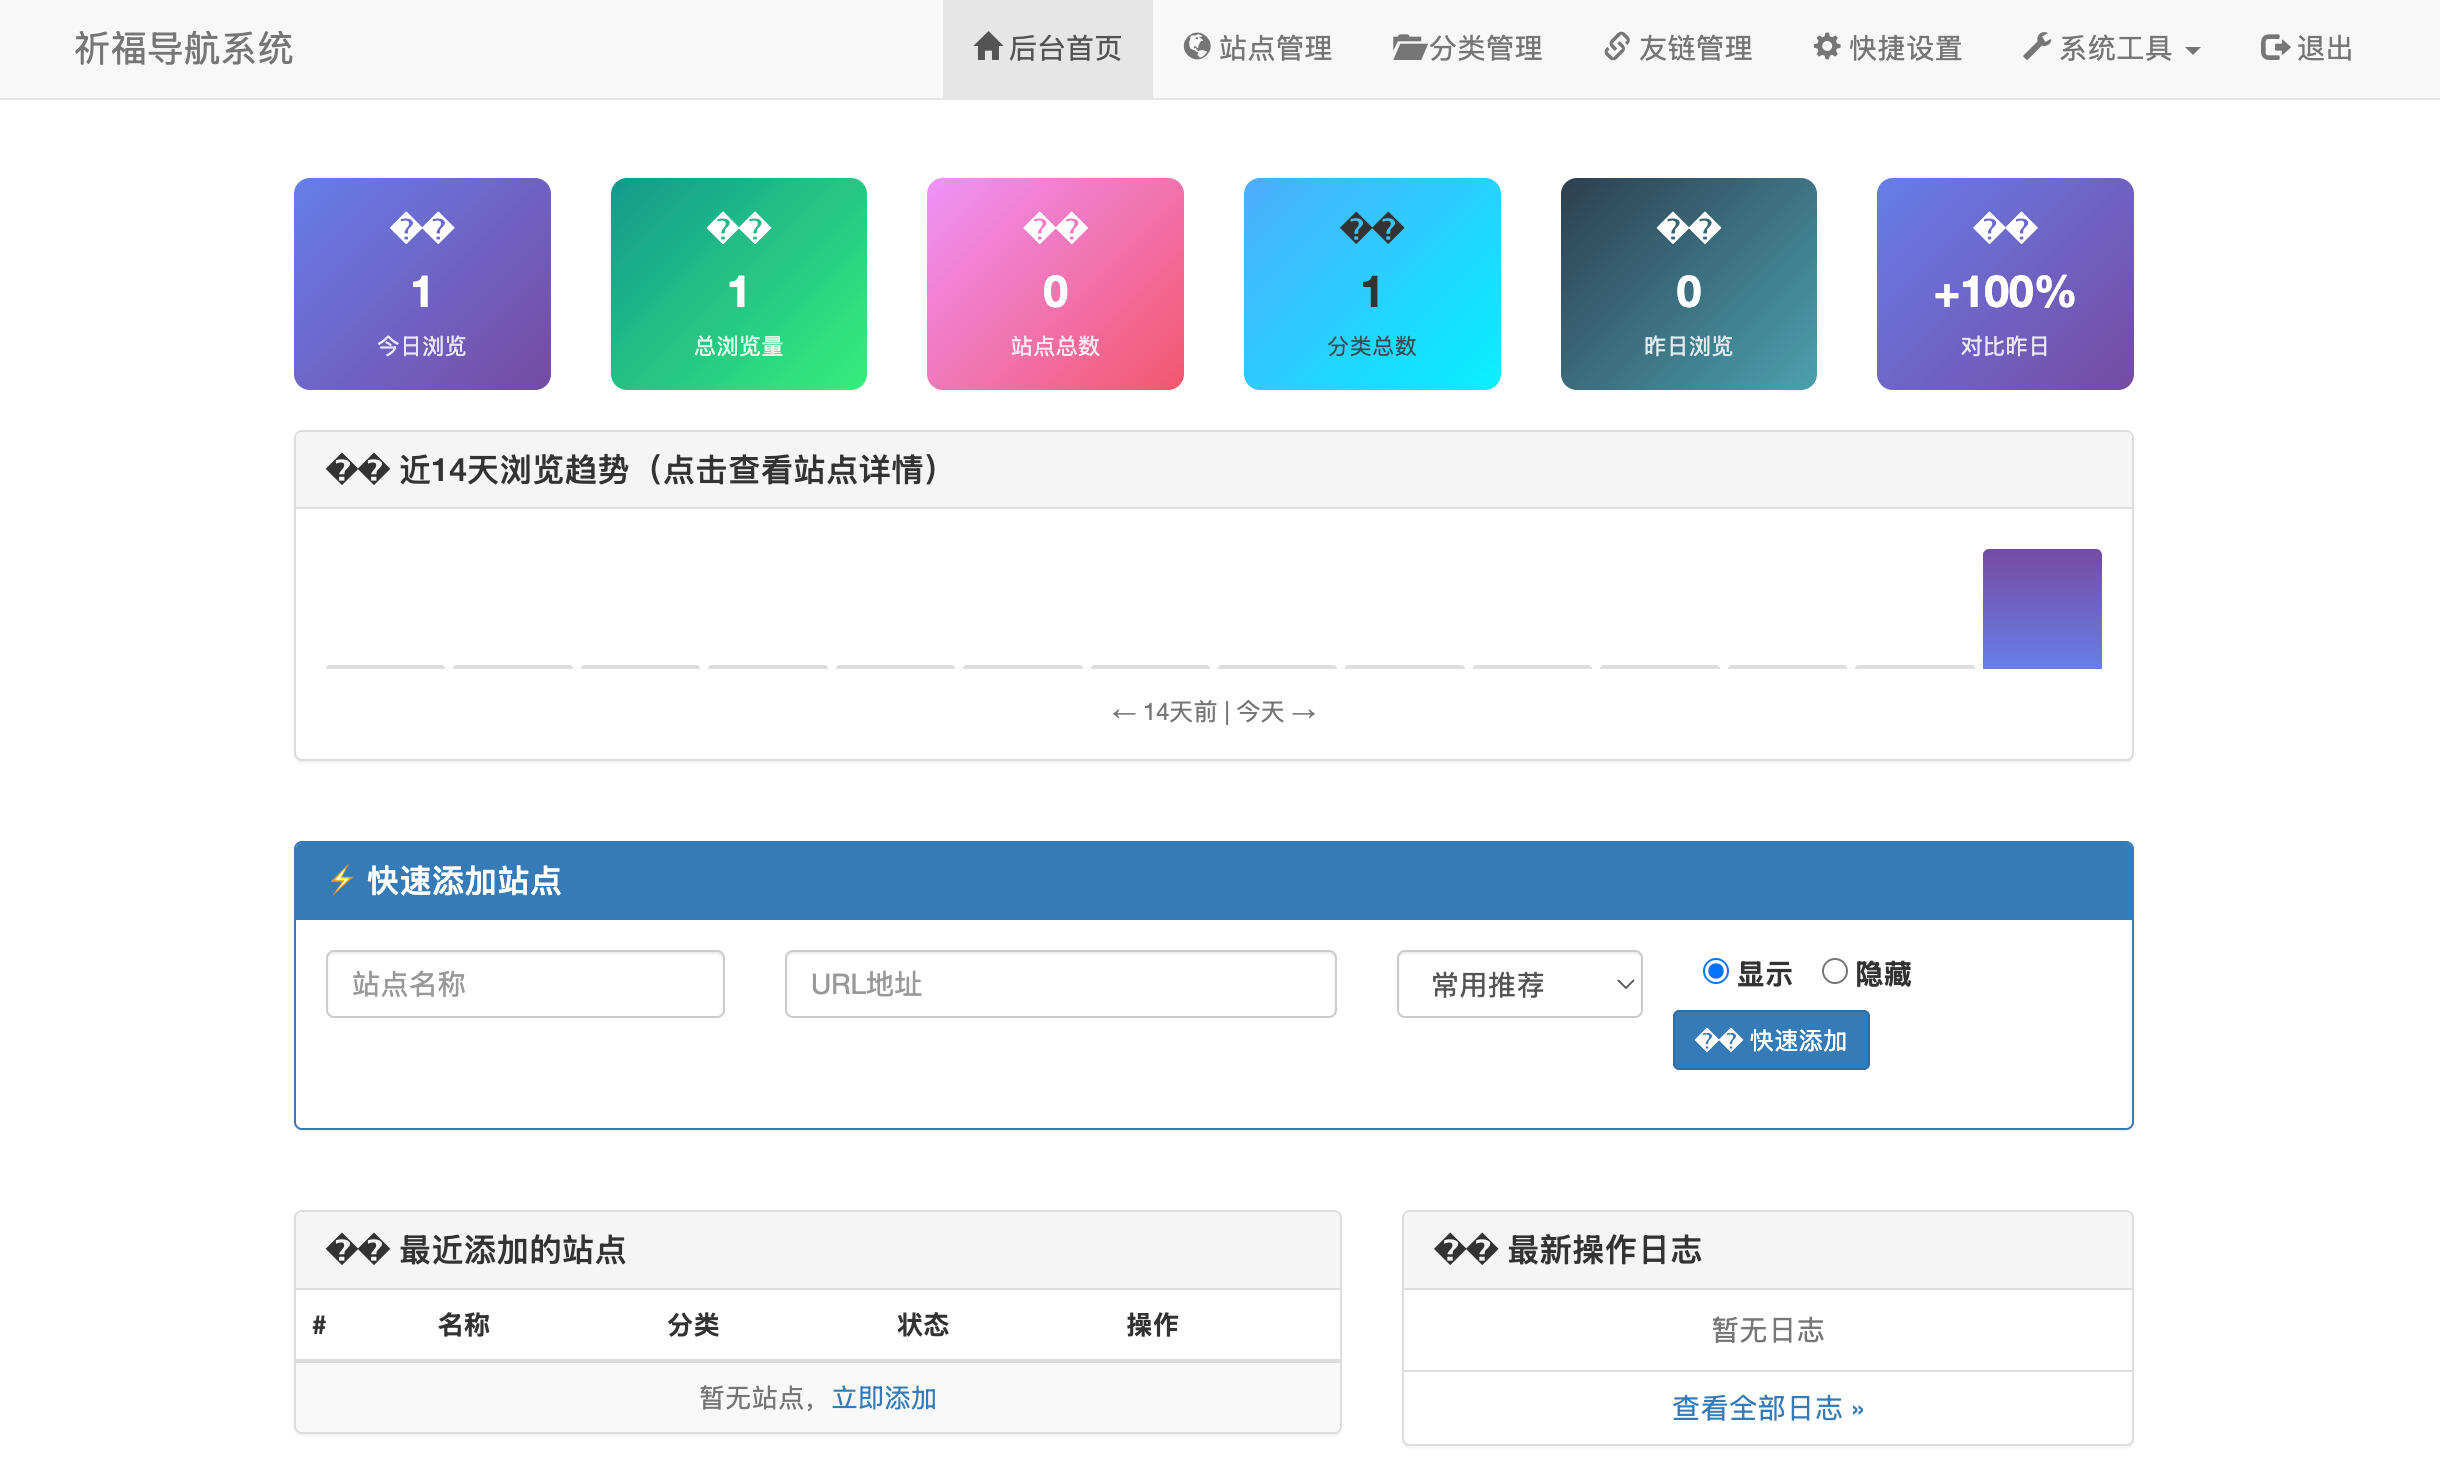The width and height of the screenshot is (2440, 1482).
Task: Click the wrench icon for system tools
Action: pos(2037,46)
